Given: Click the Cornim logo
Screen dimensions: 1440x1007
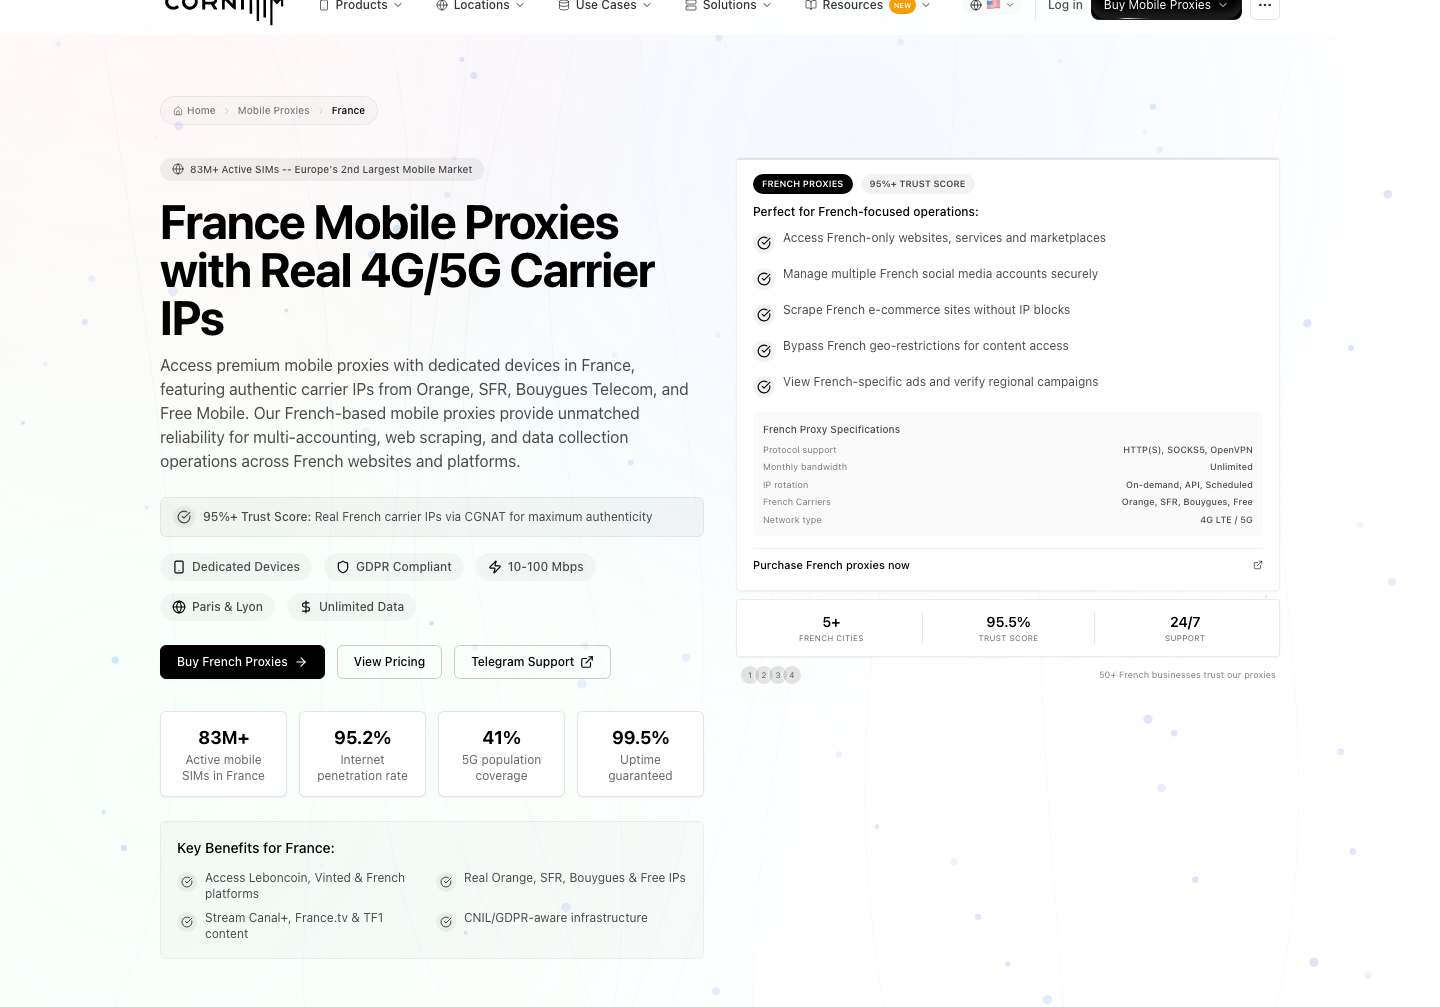Looking at the screenshot, I should click(224, 8).
